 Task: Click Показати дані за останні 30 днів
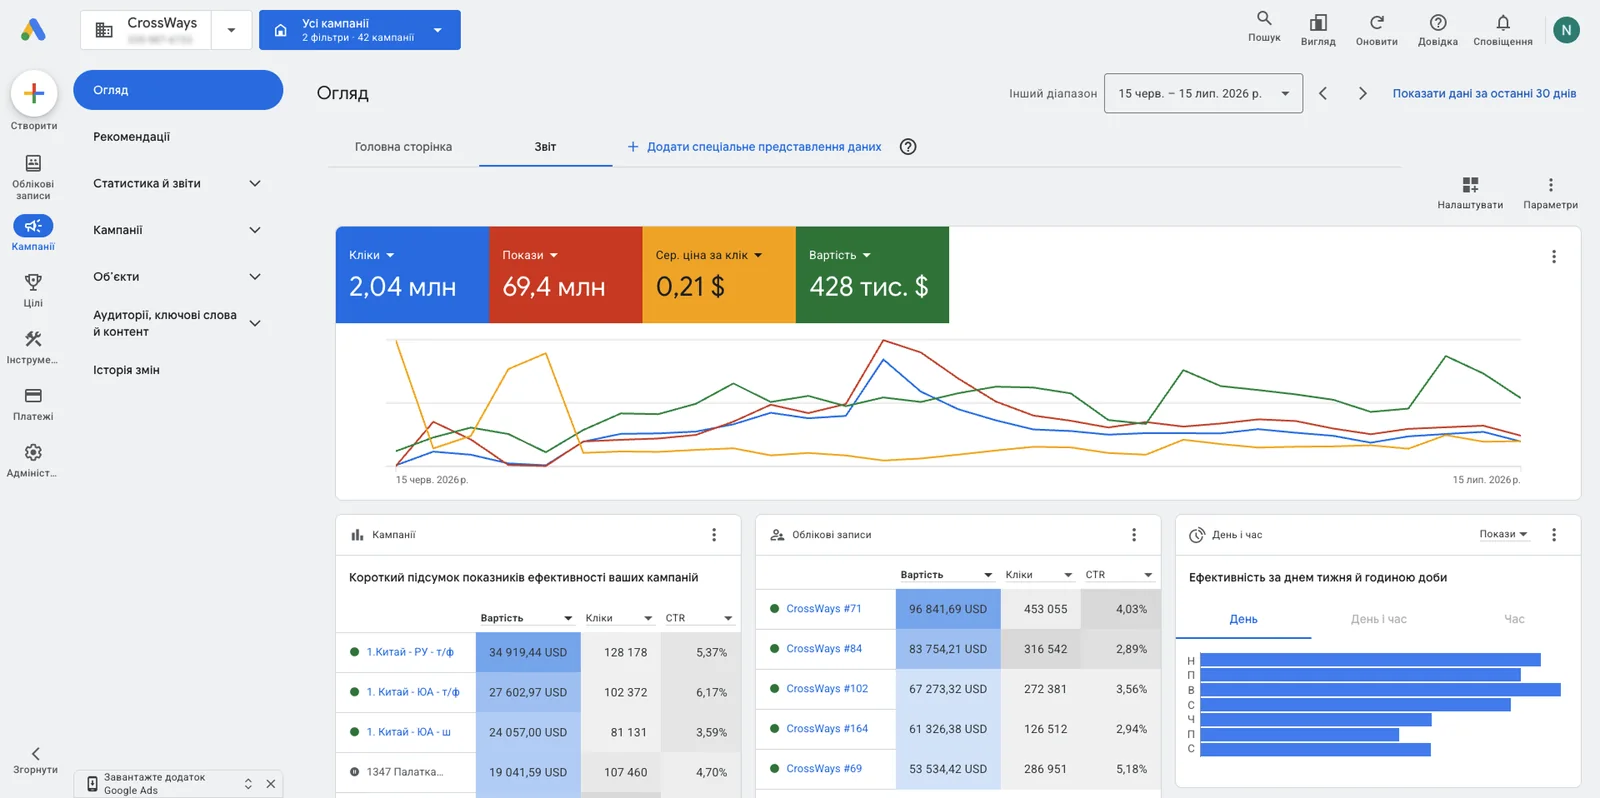1484,93
